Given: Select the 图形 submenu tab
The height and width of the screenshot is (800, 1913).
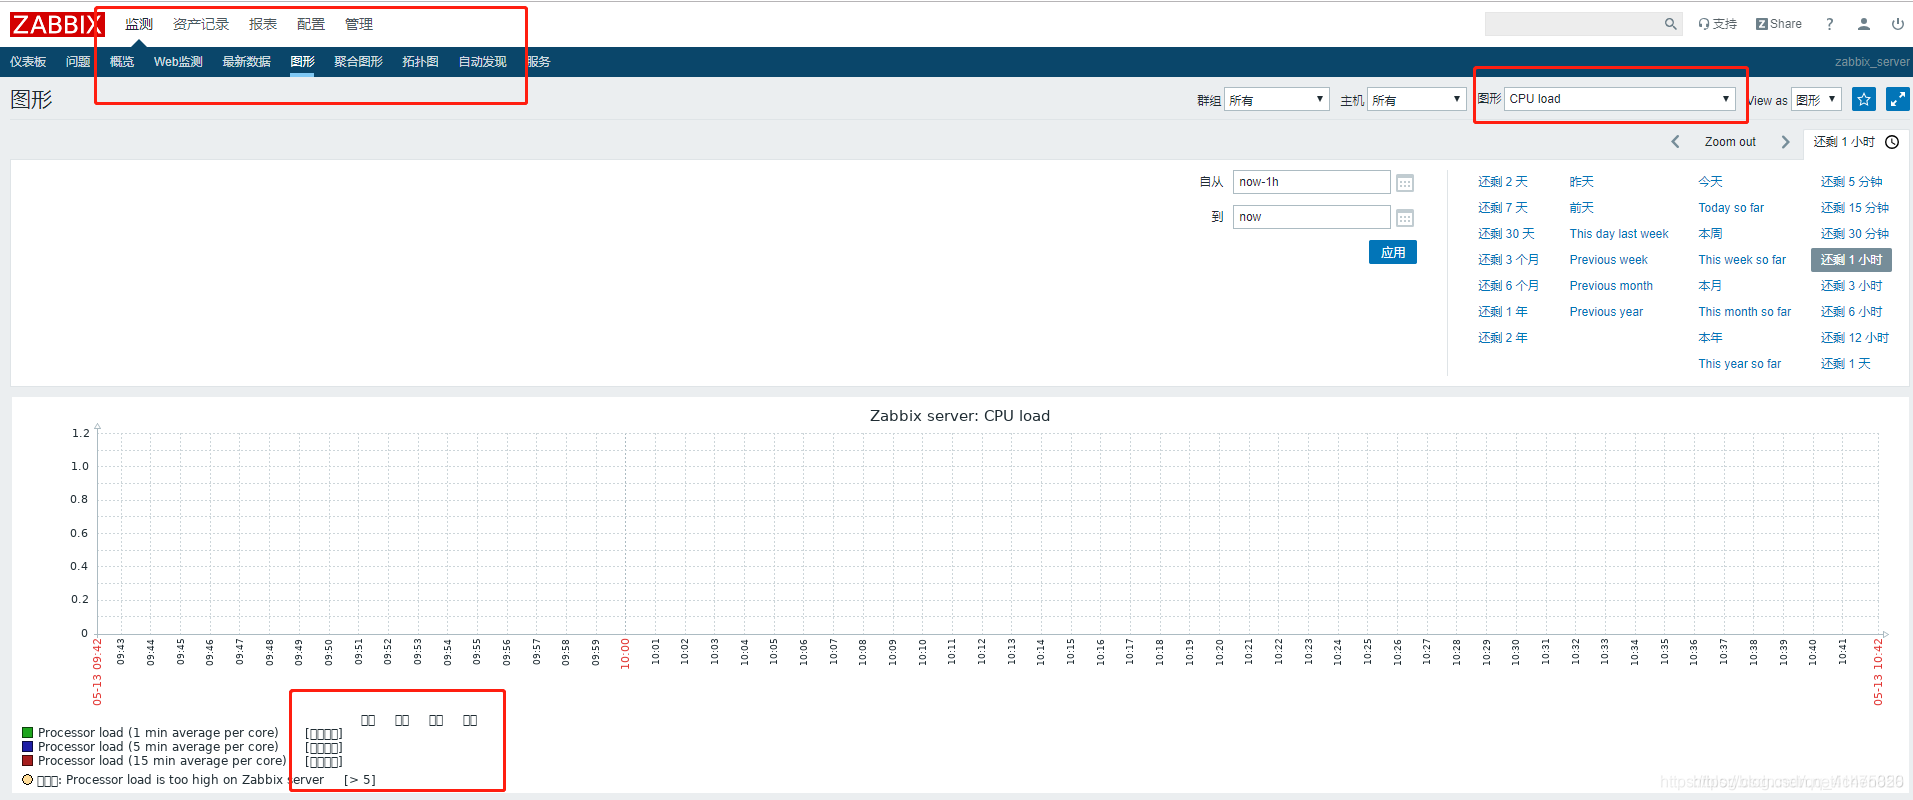Looking at the screenshot, I should point(302,62).
